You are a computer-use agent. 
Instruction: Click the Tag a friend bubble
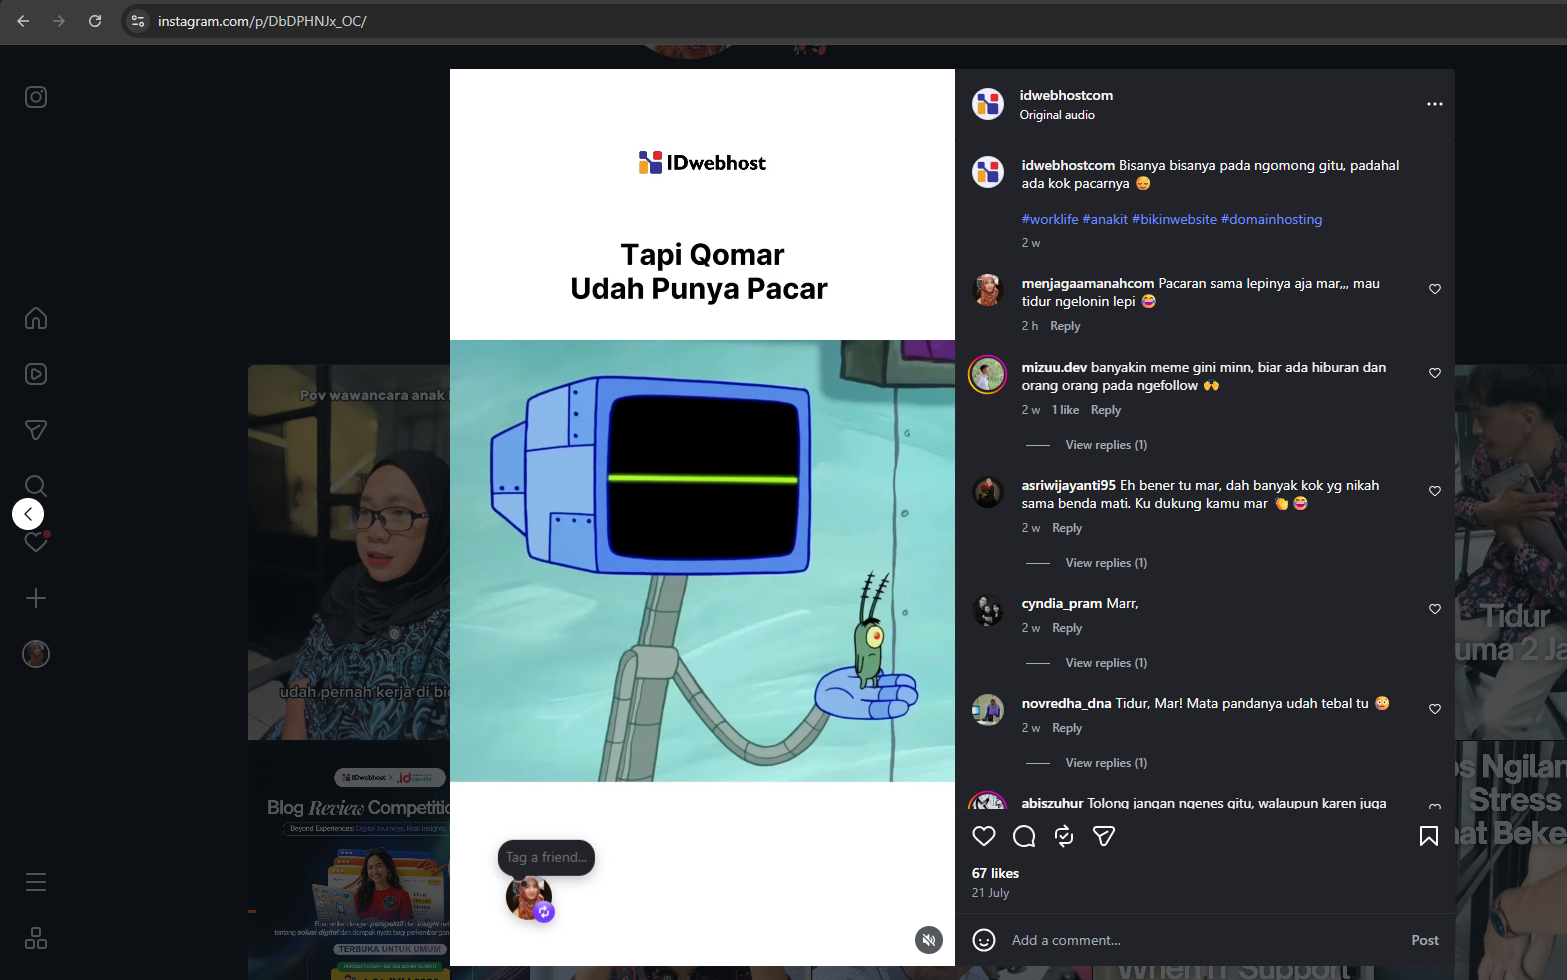click(546, 857)
